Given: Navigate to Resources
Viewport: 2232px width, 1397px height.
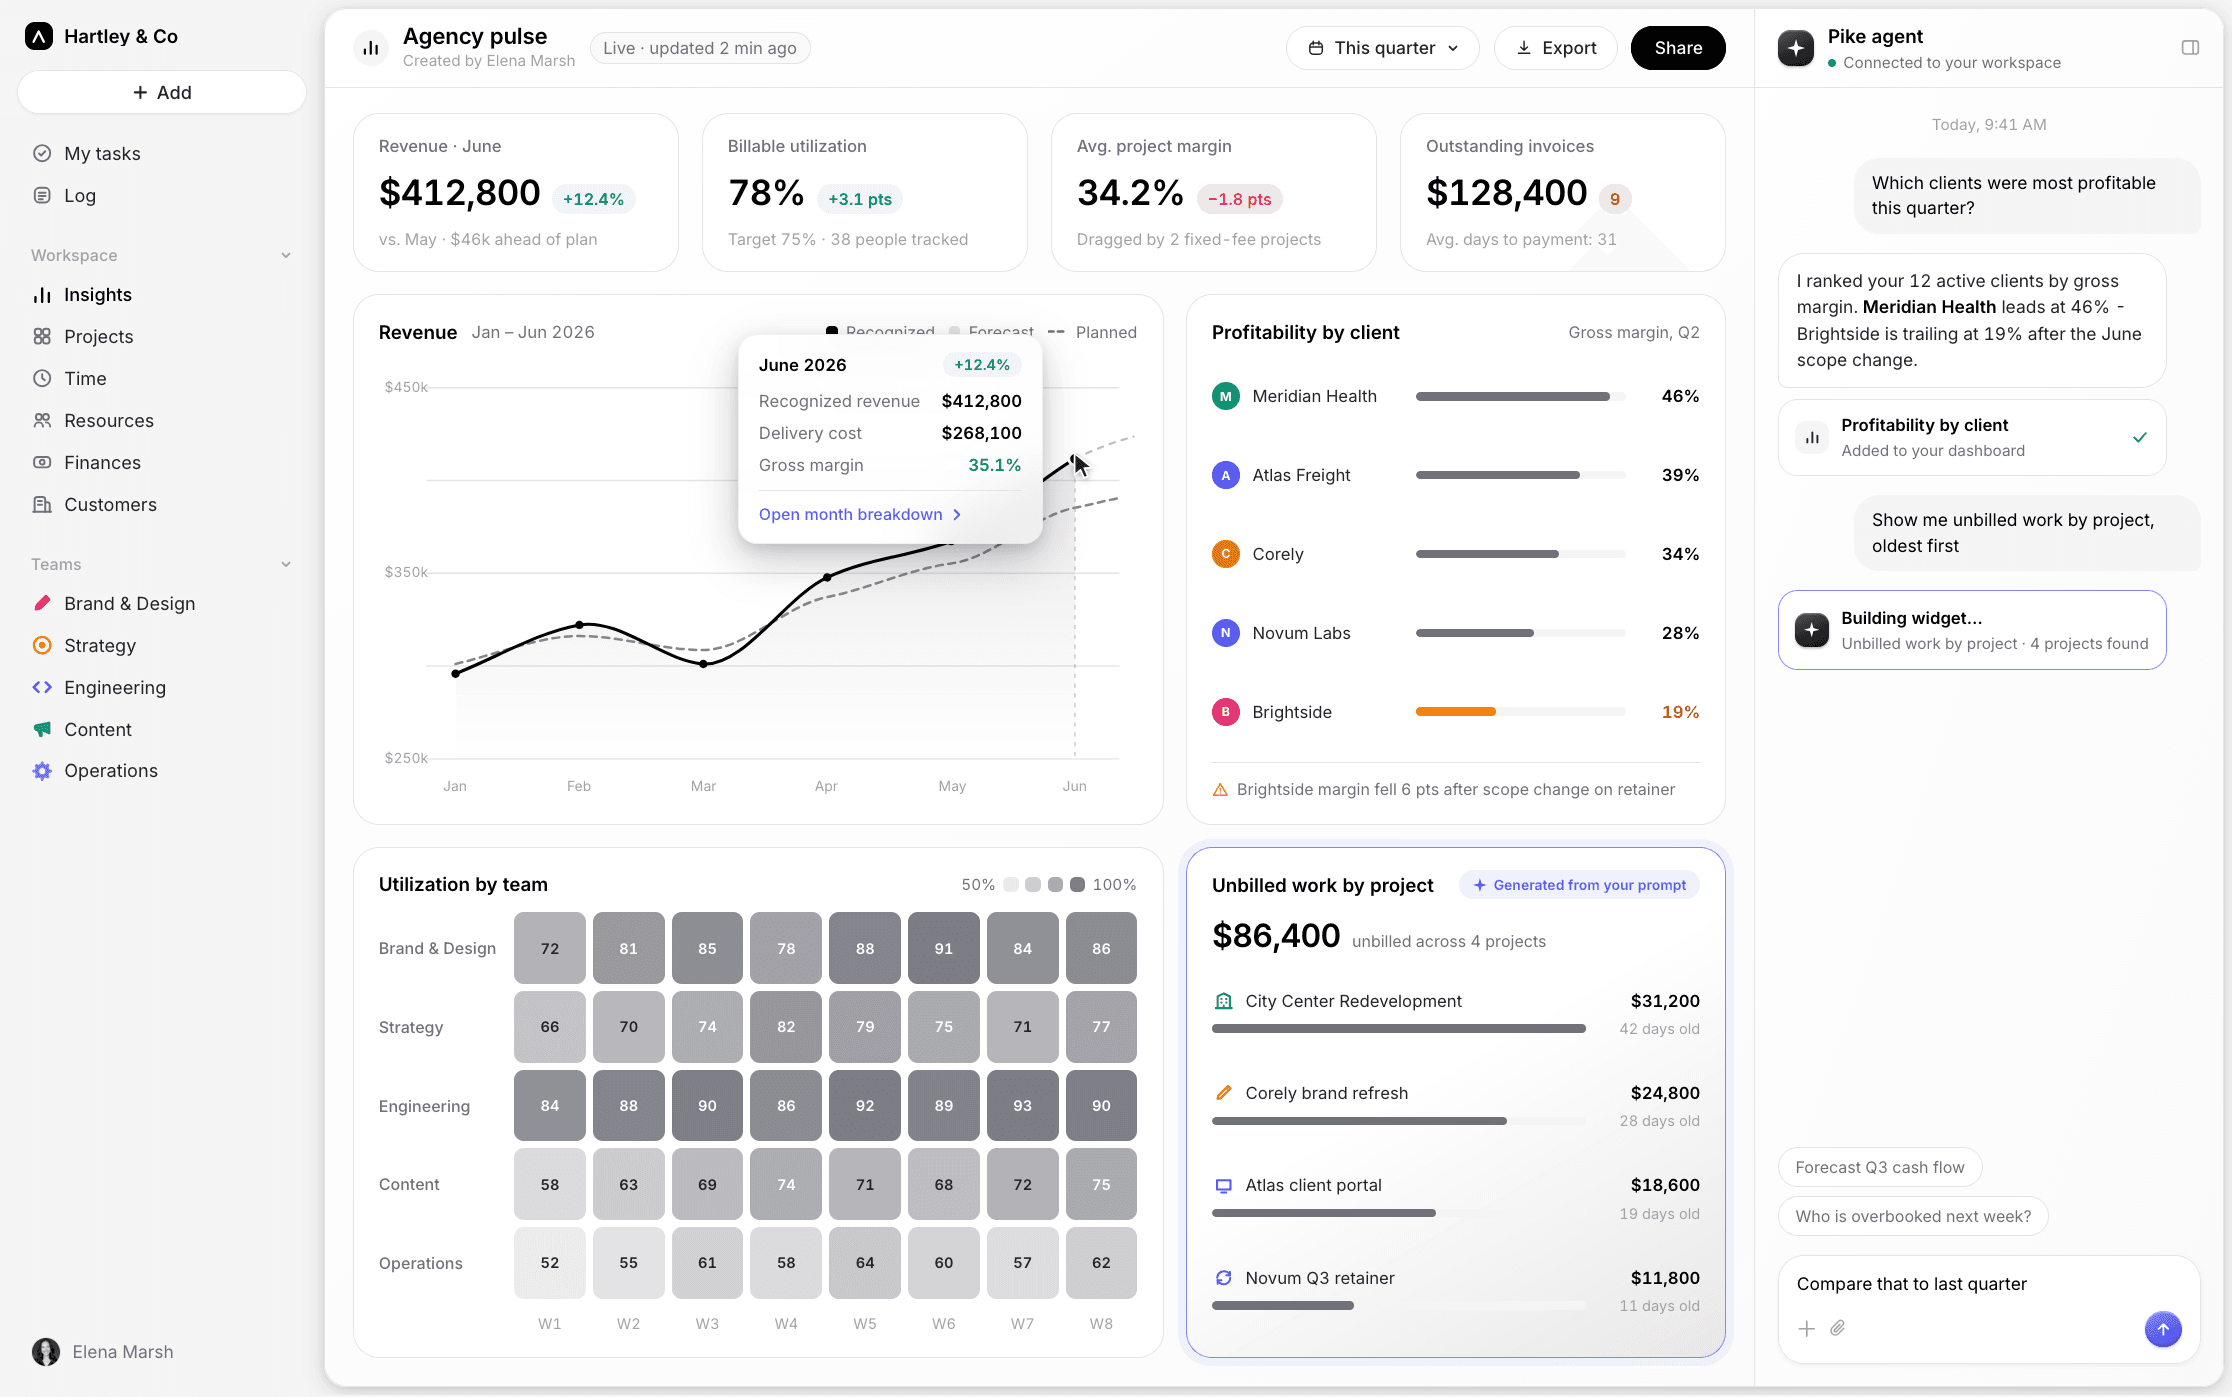Looking at the screenshot, I should tap(160, 420).
